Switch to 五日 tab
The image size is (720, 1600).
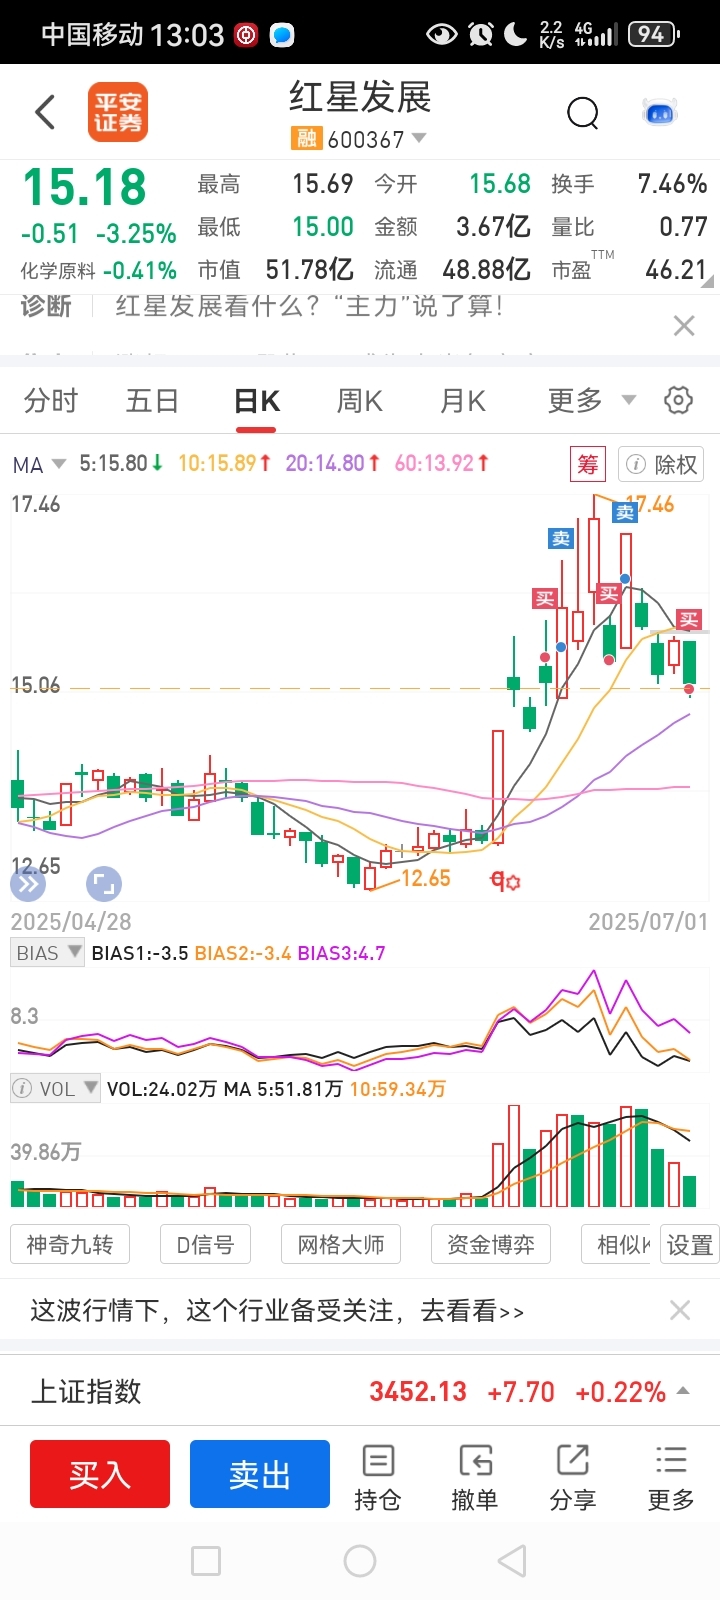(152, 401)
